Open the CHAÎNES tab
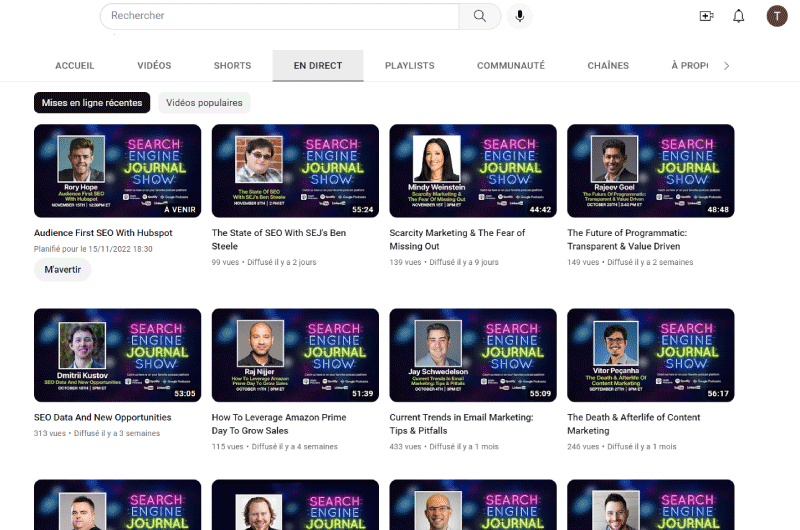The height and width of the screenshot is (530, 800). (x=608, y=66)
